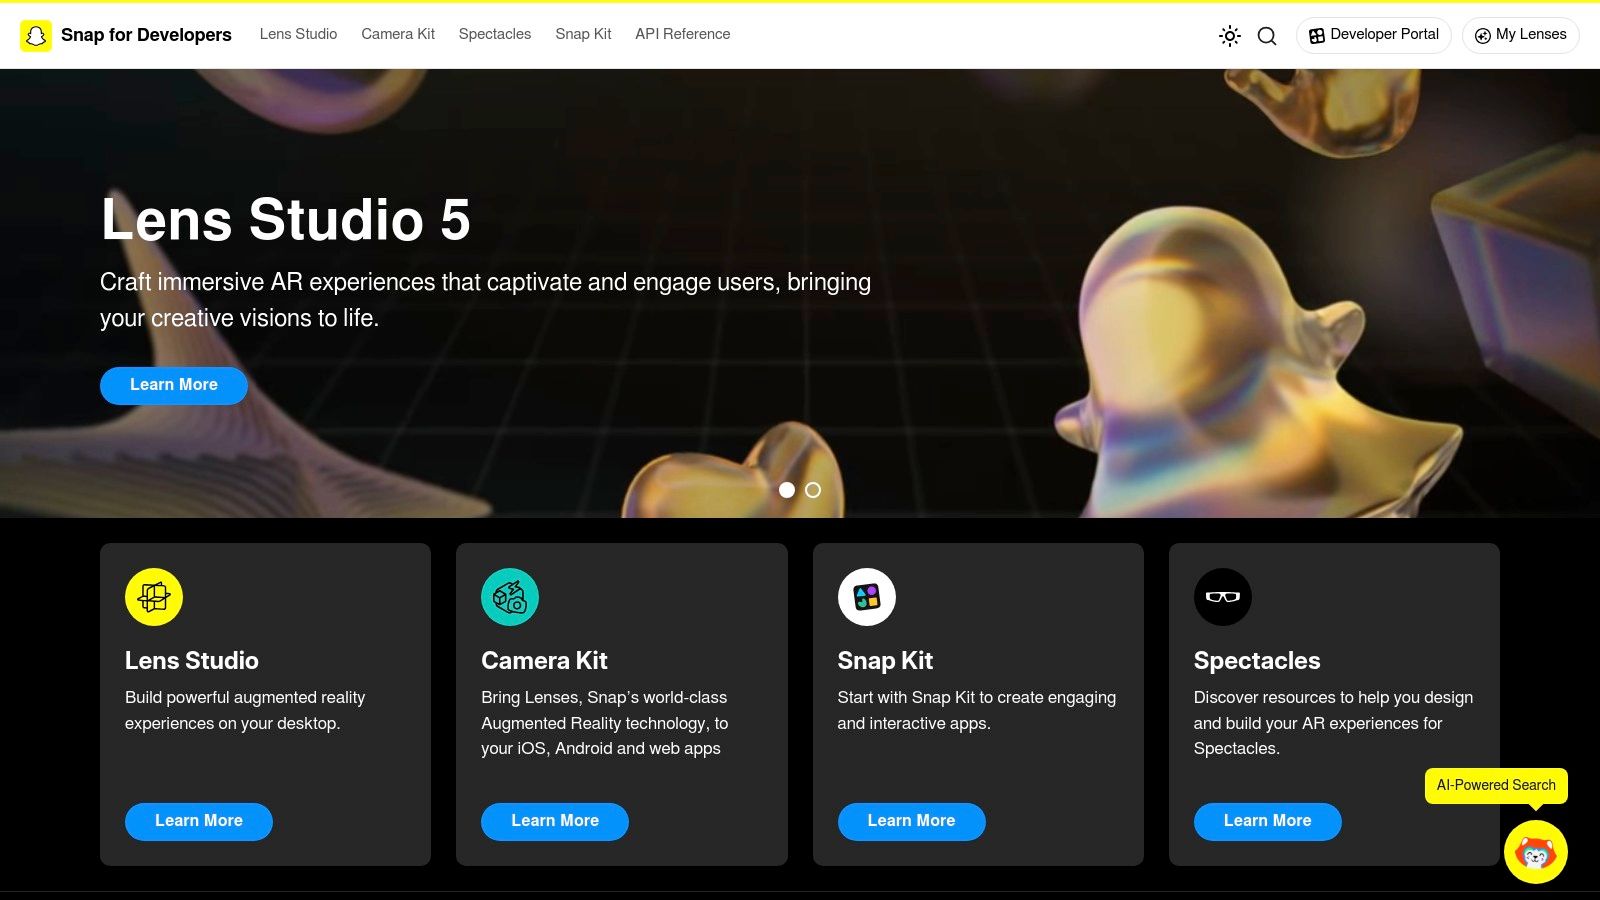
Task: Open Camera Kit in top navigation
Action: click(398, 34)
